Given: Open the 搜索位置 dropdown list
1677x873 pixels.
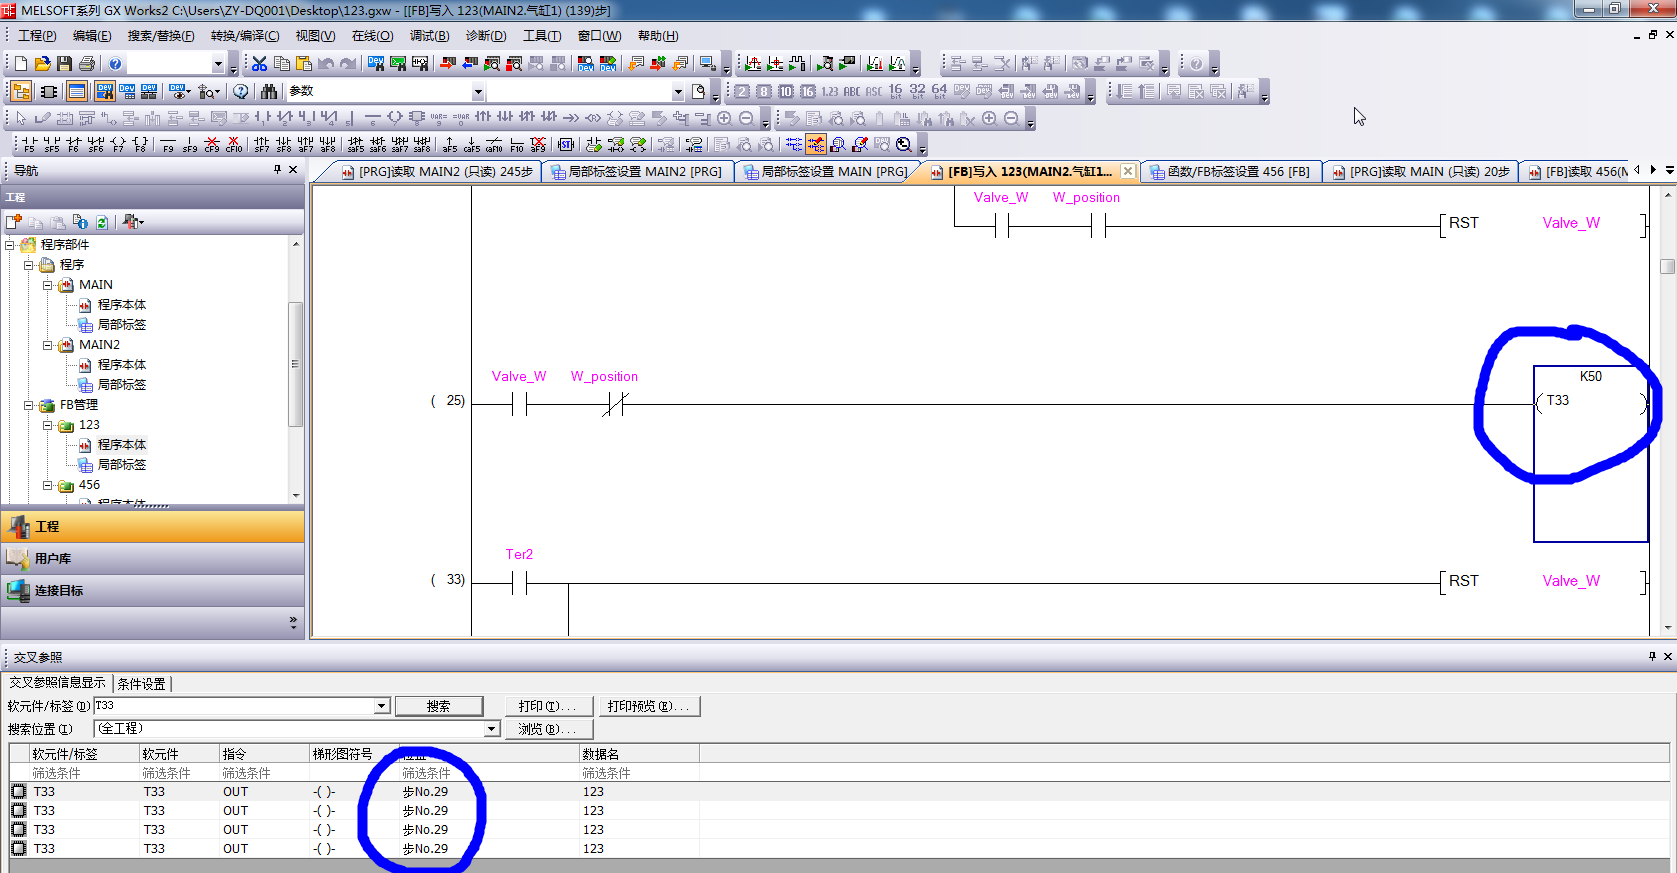Looking at the screenshot, I should pos(491,729).
